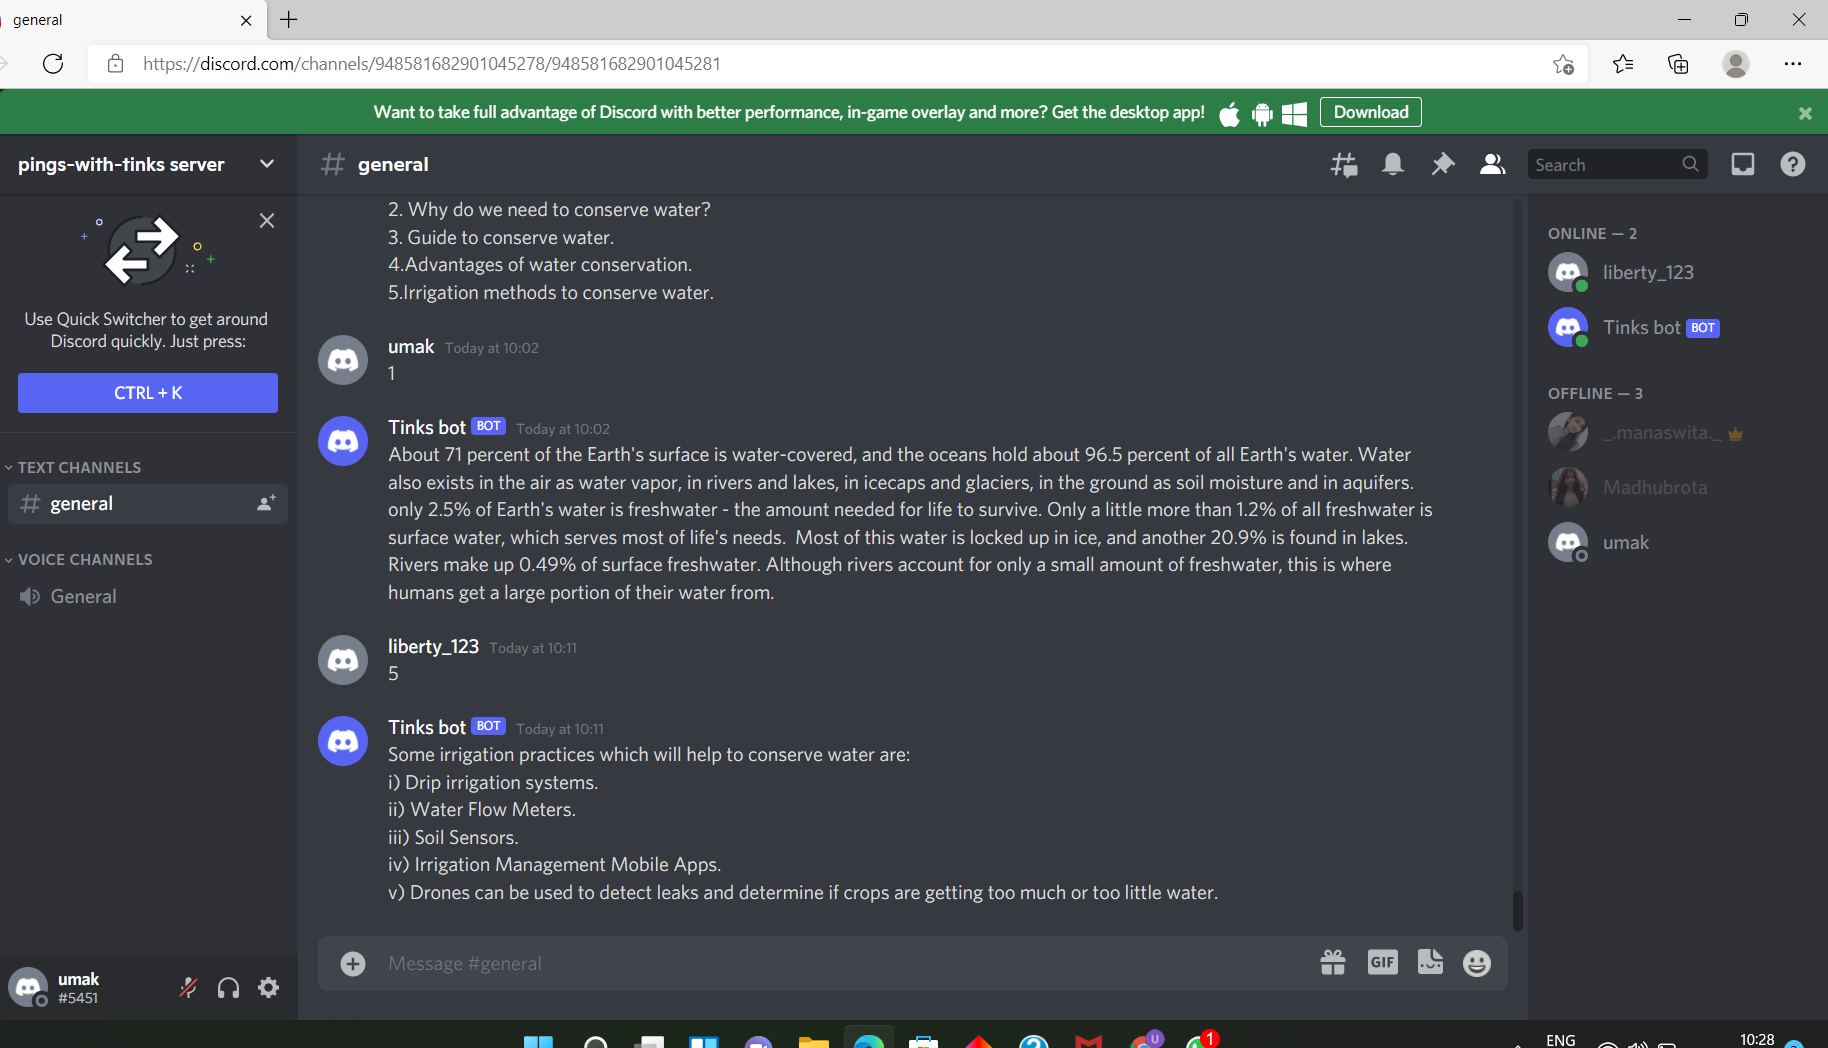Toggle the member list visibility
Image resolution: width=1828 pixels, height=1048 pixels.
pos(1492,165)
